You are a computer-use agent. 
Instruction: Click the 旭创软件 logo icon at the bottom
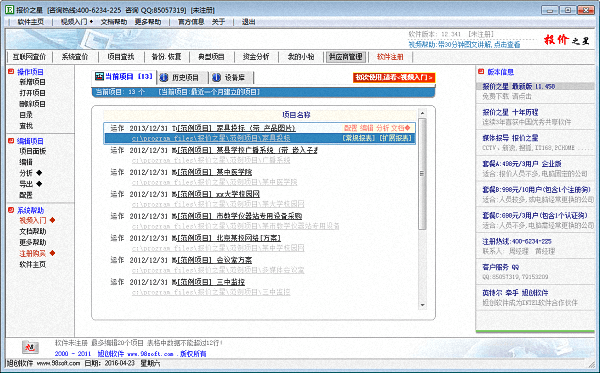pos(30,347)
